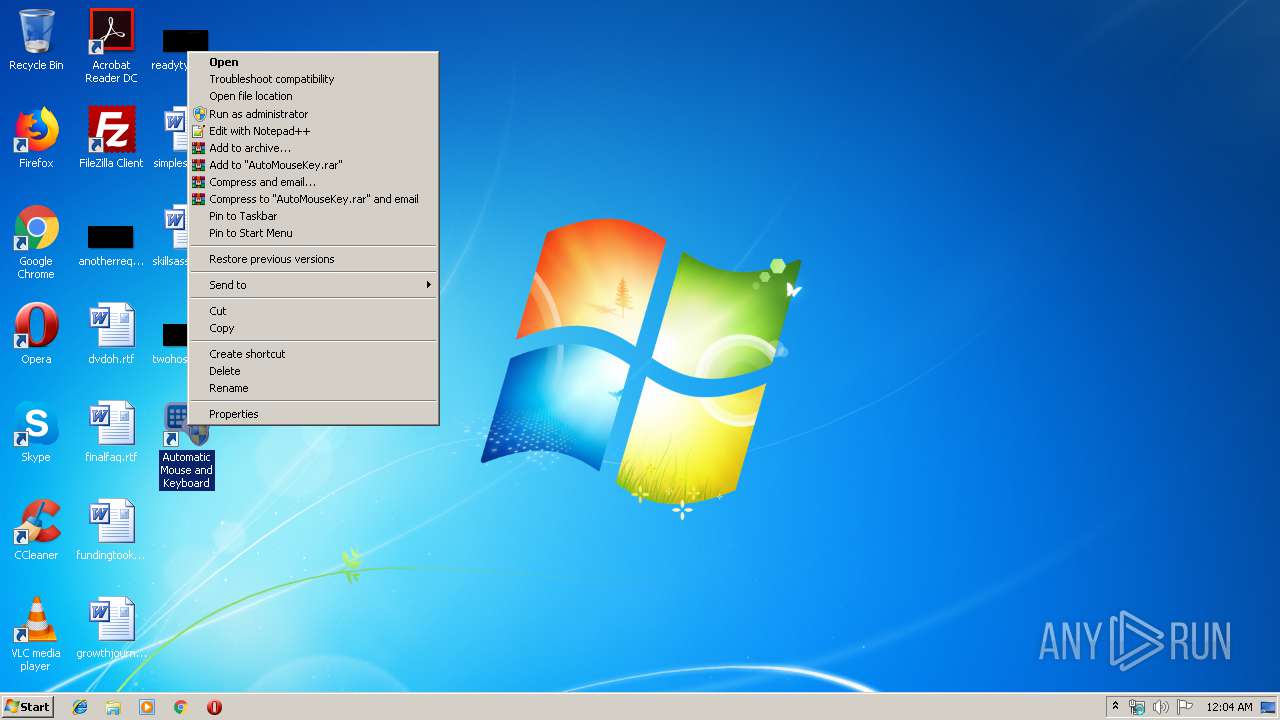Select the Skype desktop shortcut
The image size is (1280, 720).
pyautogui.click(x=36, y=432)
